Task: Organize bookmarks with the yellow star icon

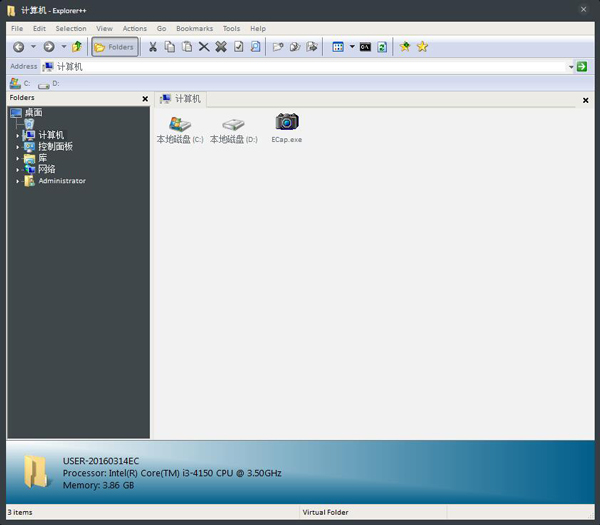Action: pyautogui.click(x=422, y=47)
